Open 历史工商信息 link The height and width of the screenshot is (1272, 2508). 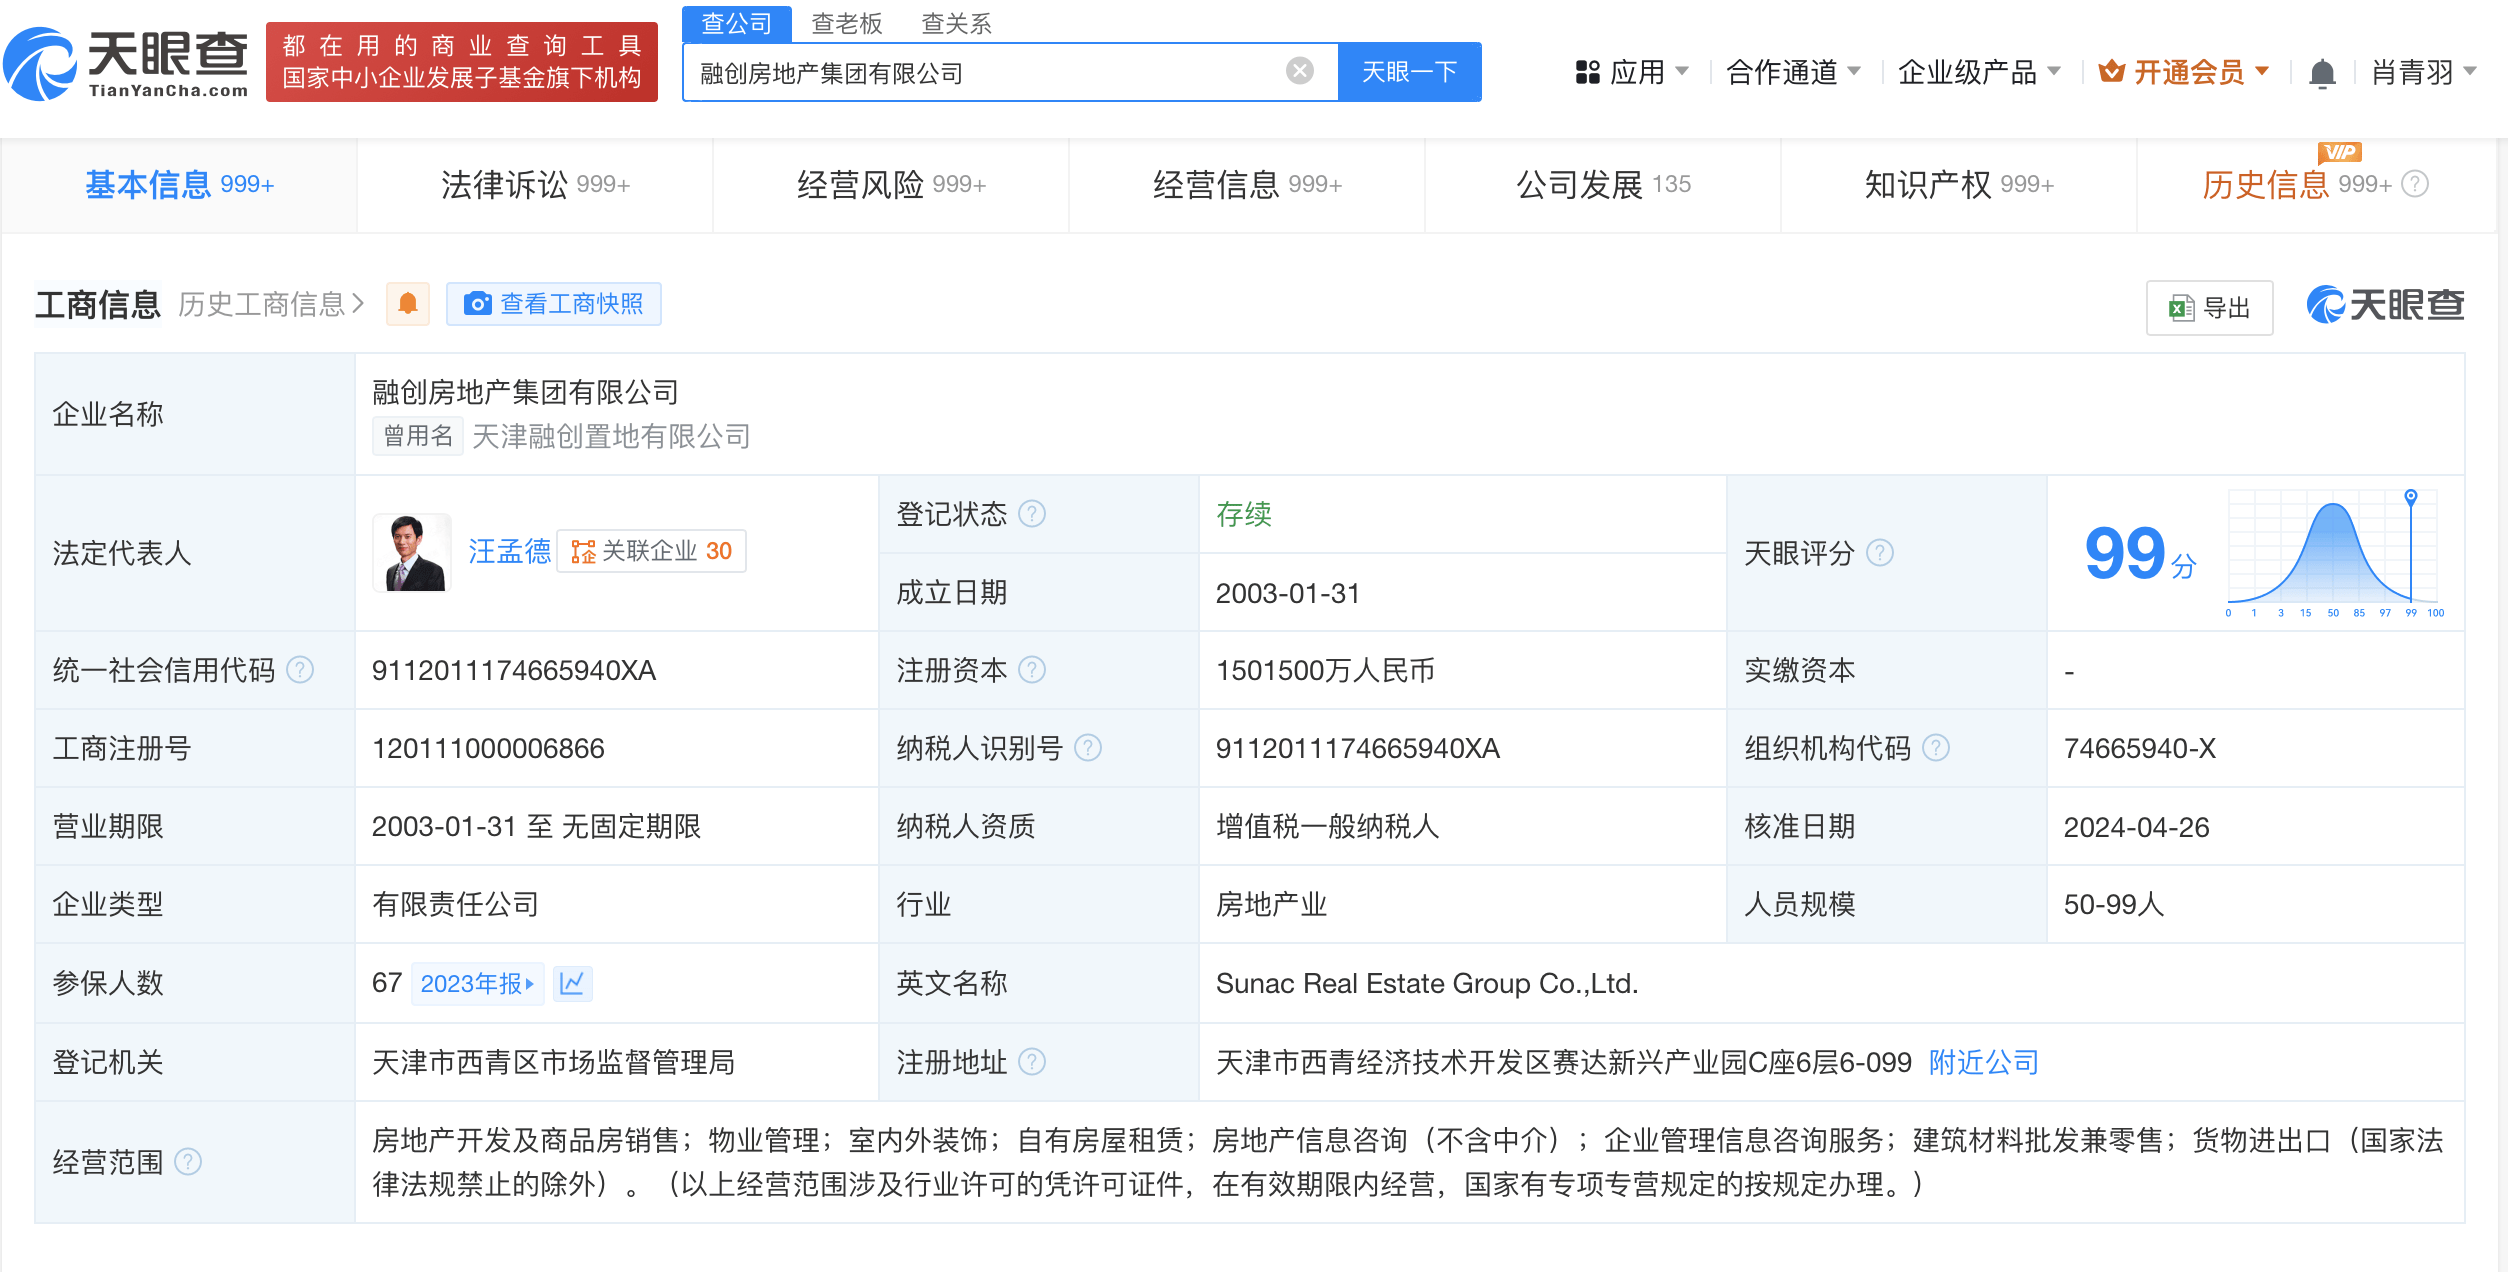pos(271,304)
